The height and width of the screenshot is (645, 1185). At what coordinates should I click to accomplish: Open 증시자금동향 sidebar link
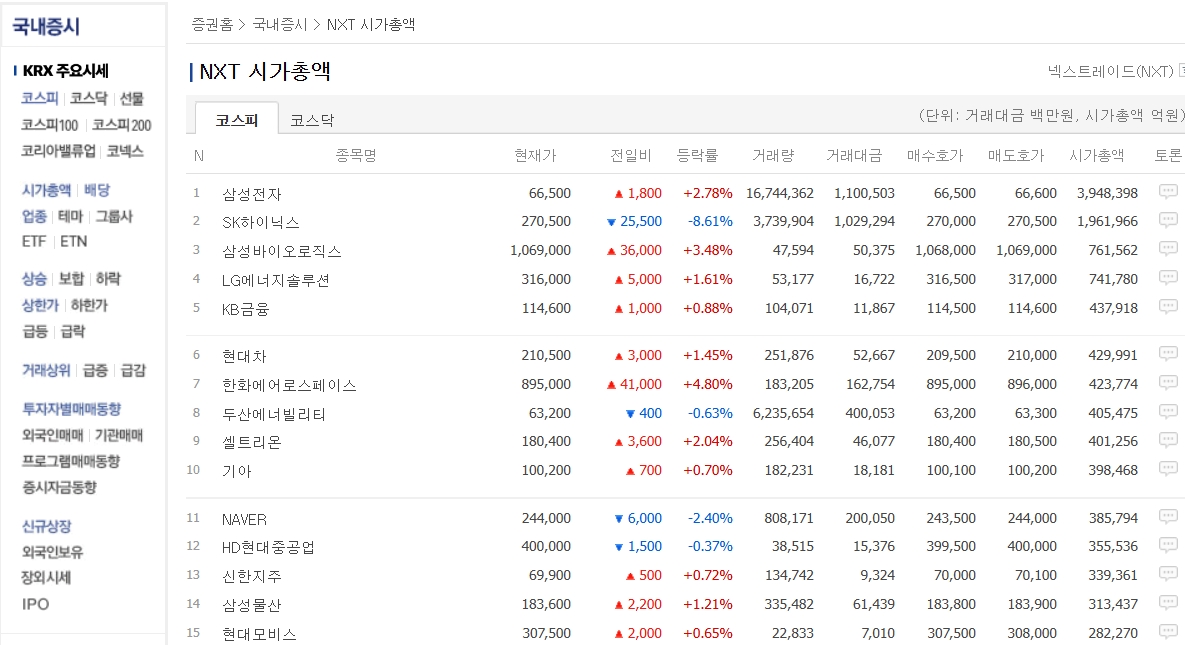[x=59, y=488]
